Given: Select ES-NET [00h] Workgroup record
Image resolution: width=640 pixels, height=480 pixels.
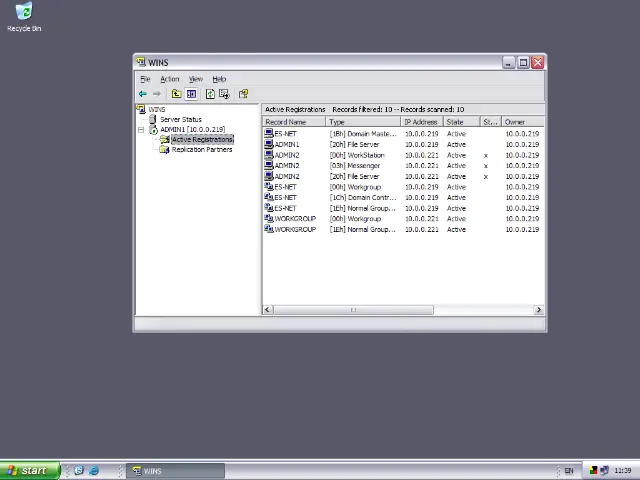Looking at the screenshot, I should pos(403,187).
